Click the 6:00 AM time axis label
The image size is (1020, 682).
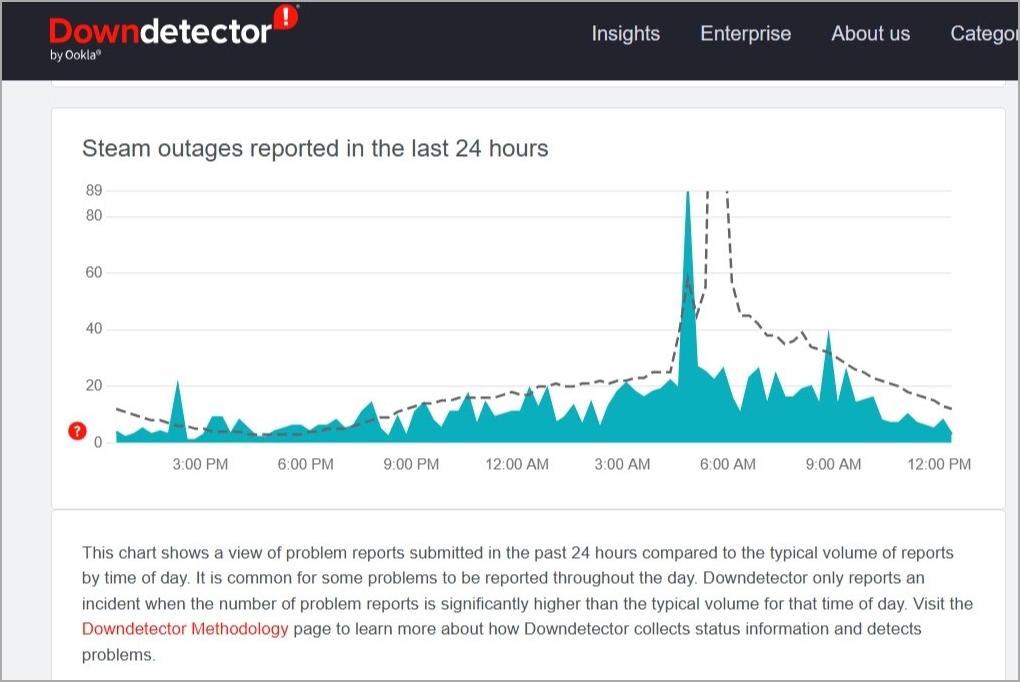coord(727,464)
